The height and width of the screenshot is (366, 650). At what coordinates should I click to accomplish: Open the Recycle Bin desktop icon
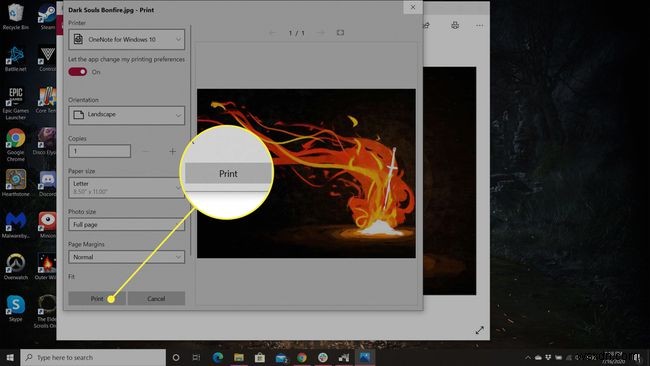point(15,17)
